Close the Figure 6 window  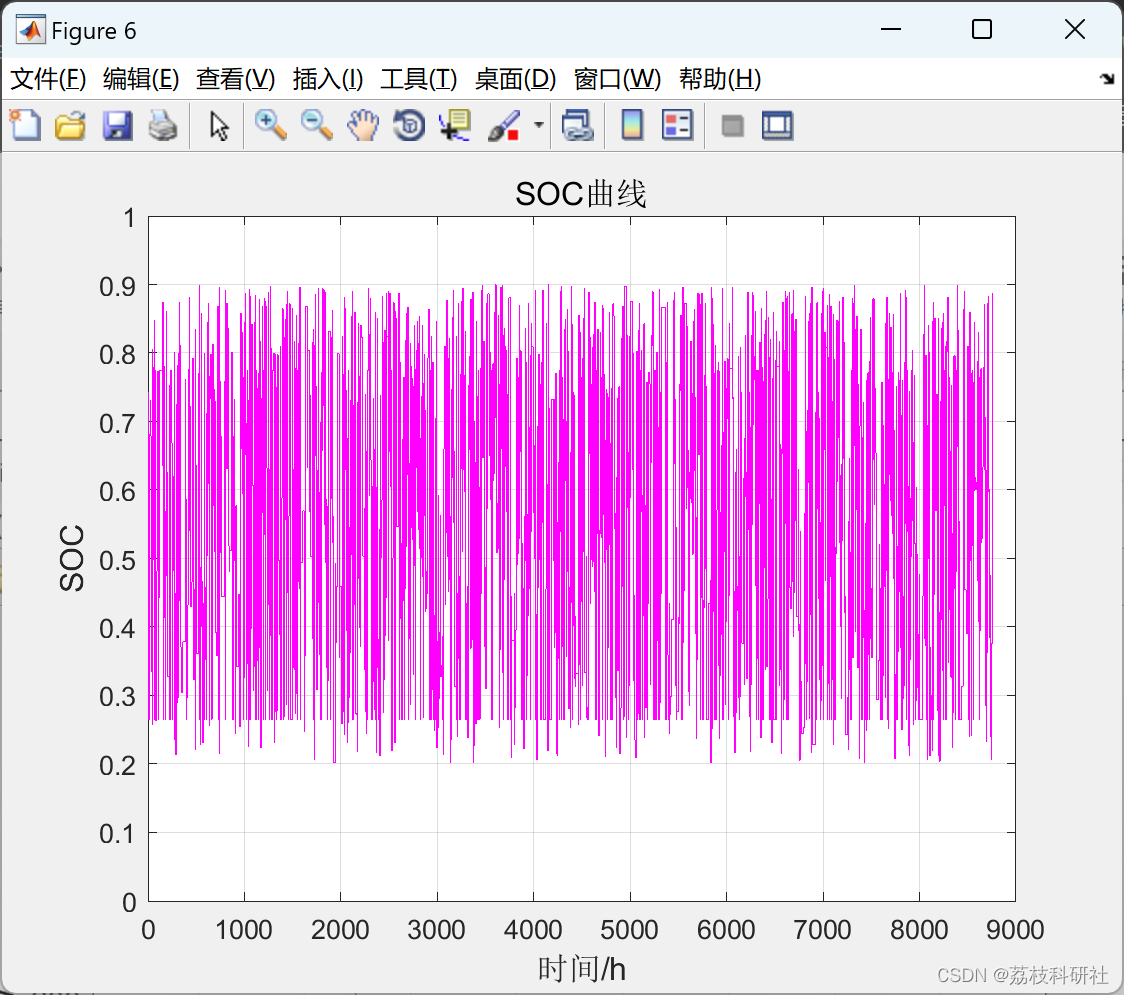click(1075, 29)
